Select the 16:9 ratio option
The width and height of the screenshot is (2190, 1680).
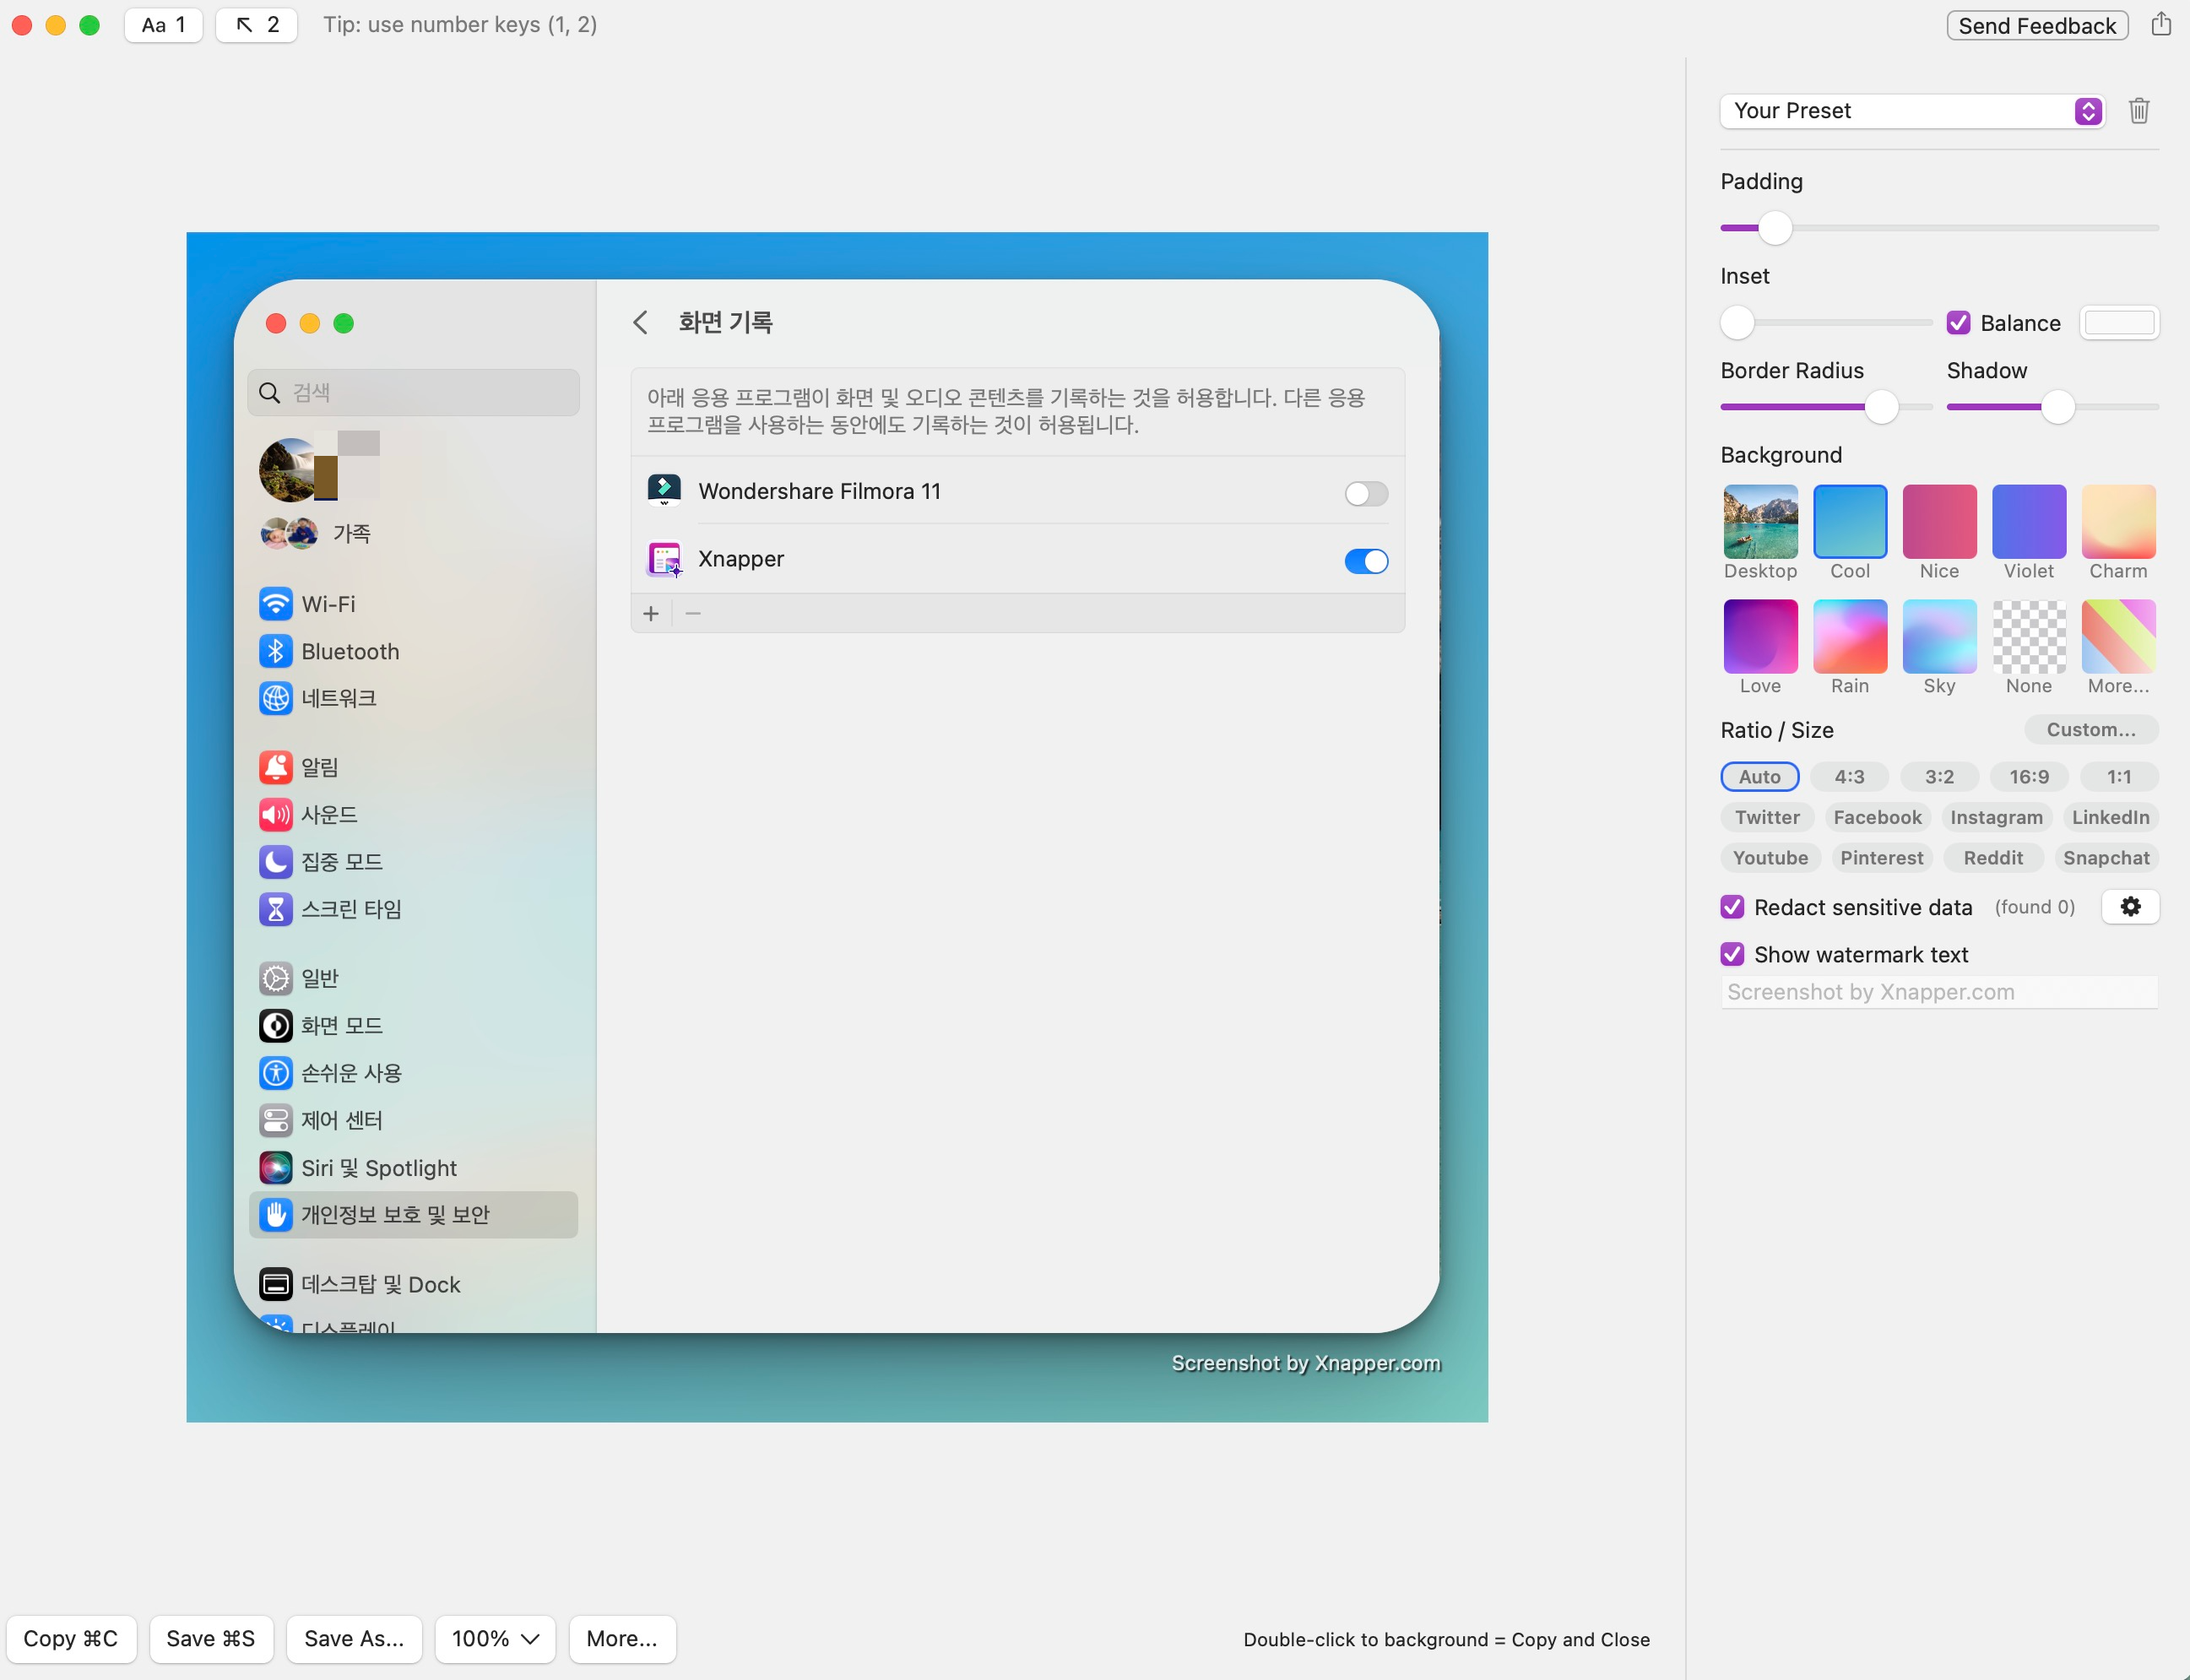pyautogui.click(x=2028, y=776)
